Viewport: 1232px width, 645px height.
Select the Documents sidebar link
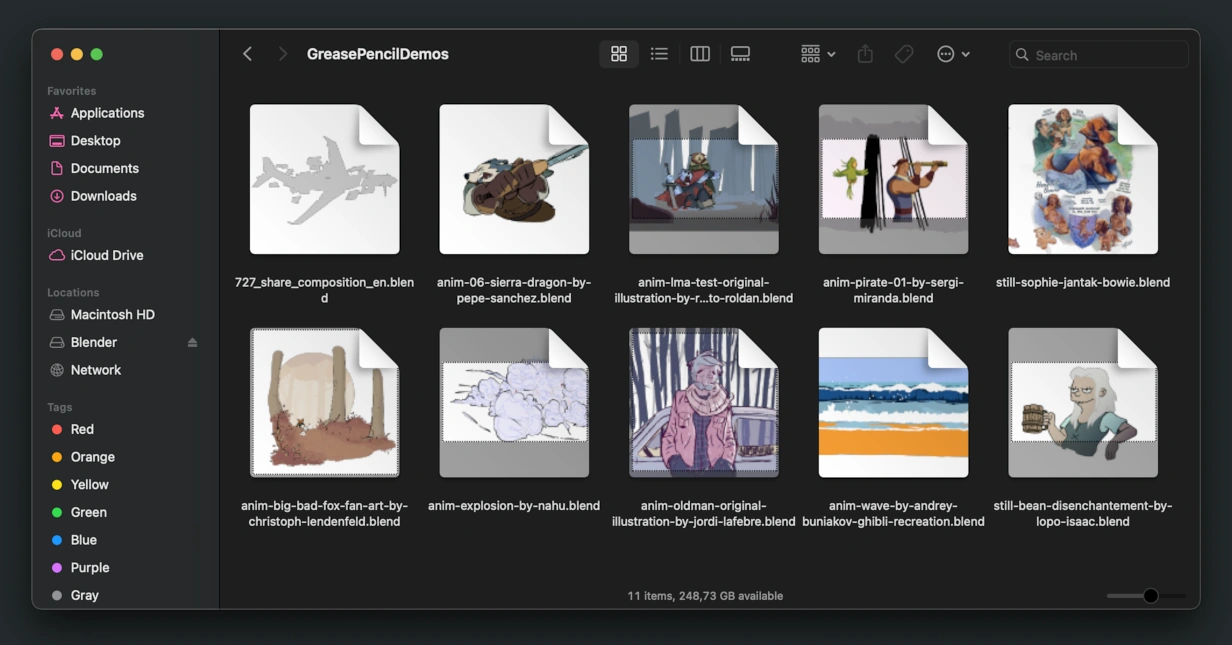coord(104,168)
